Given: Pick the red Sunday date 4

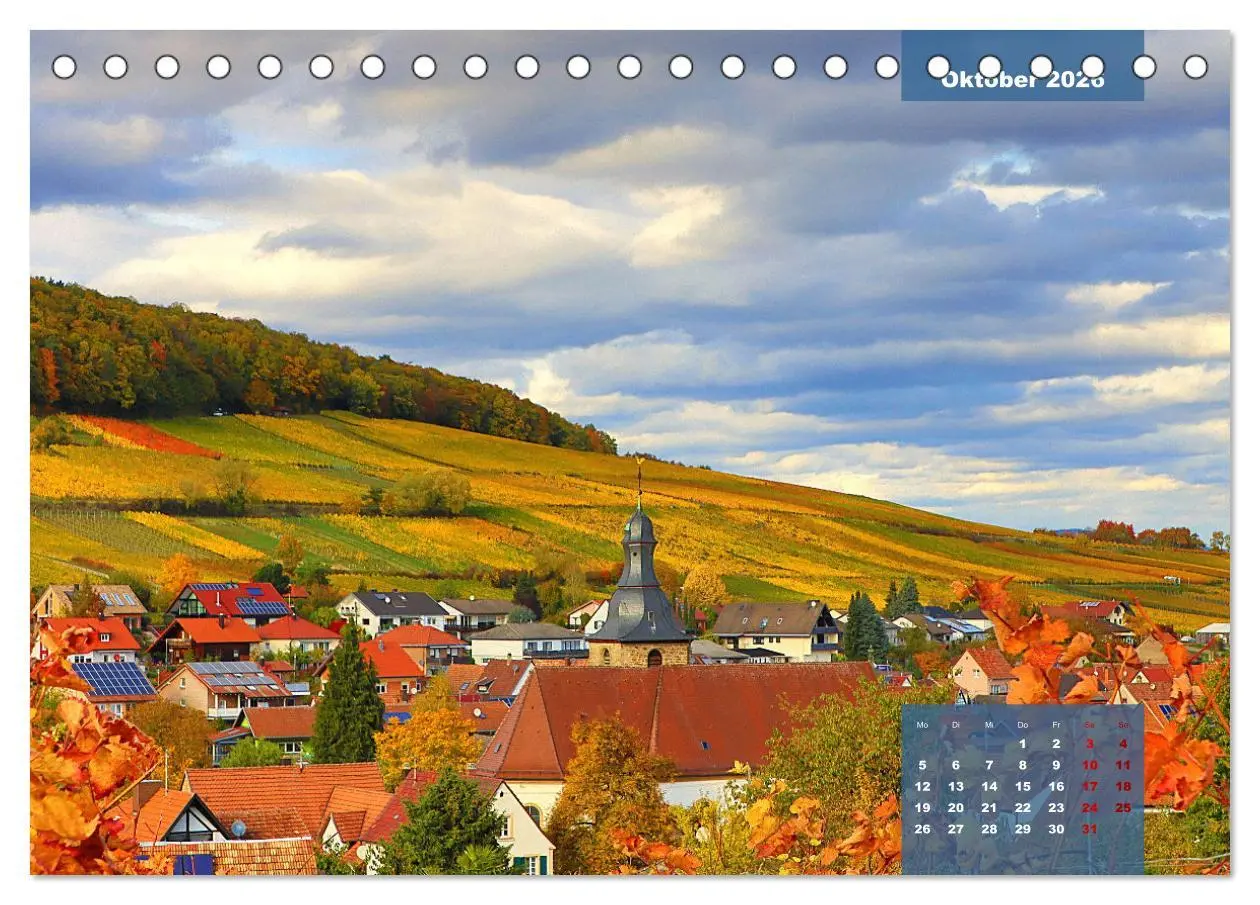Looking at the screenshot, I should pyautogui.click(x=1123, y=744).
